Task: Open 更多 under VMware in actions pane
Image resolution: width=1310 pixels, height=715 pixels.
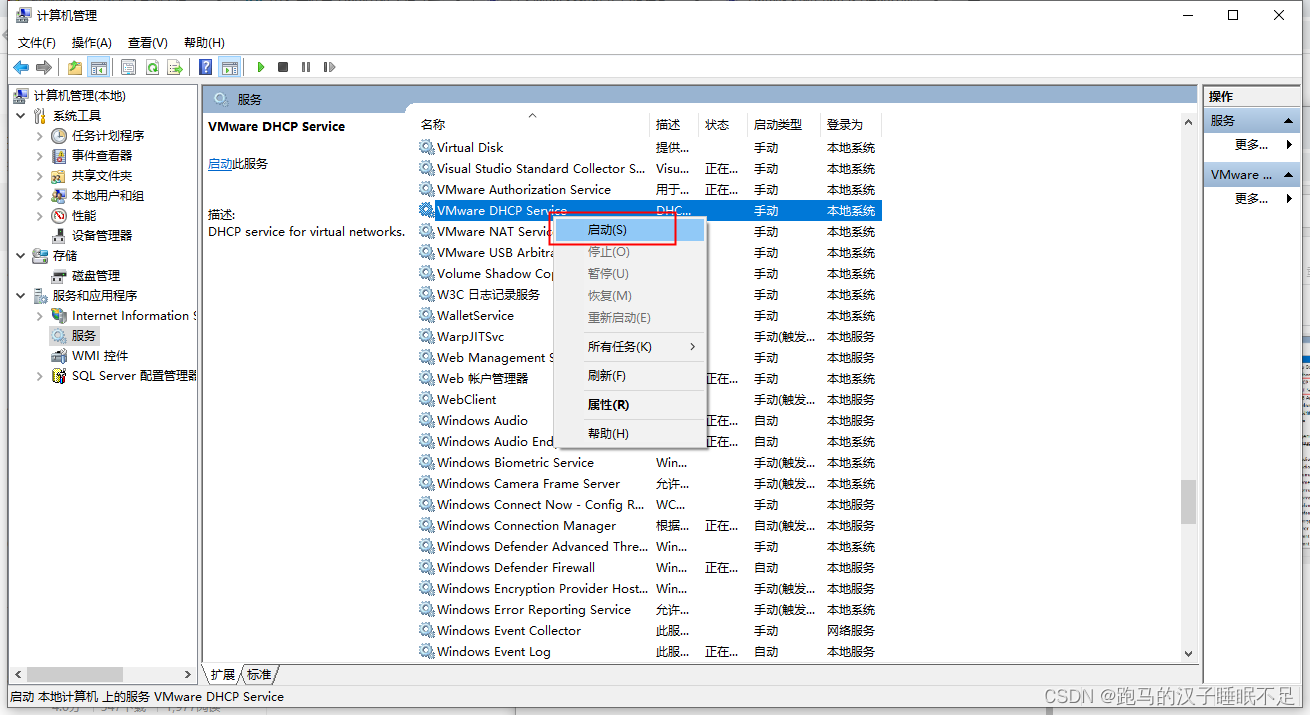Action: [x=1251, y=198]
